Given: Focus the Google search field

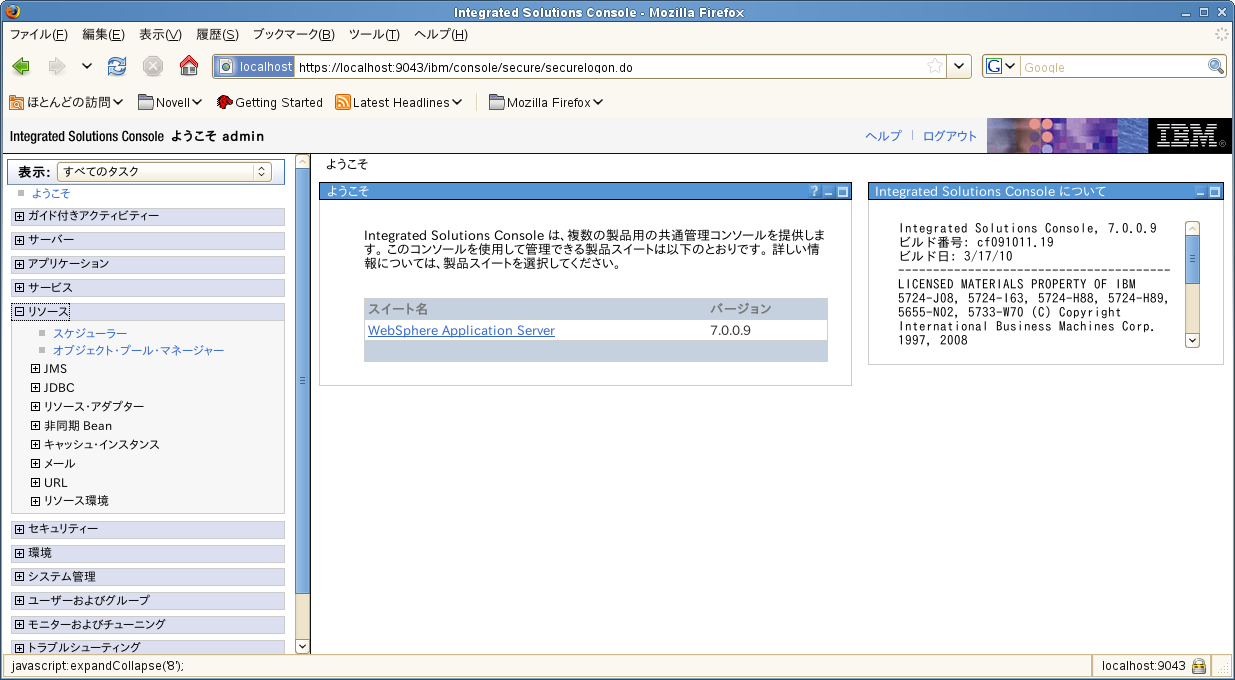Looking at the screenshot, I should tap(1113, 67).
